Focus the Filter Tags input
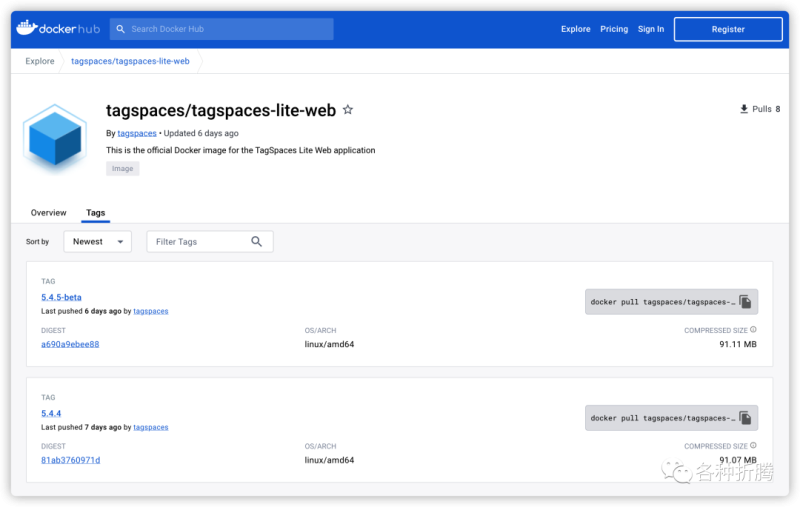 [x=210, y=242]
